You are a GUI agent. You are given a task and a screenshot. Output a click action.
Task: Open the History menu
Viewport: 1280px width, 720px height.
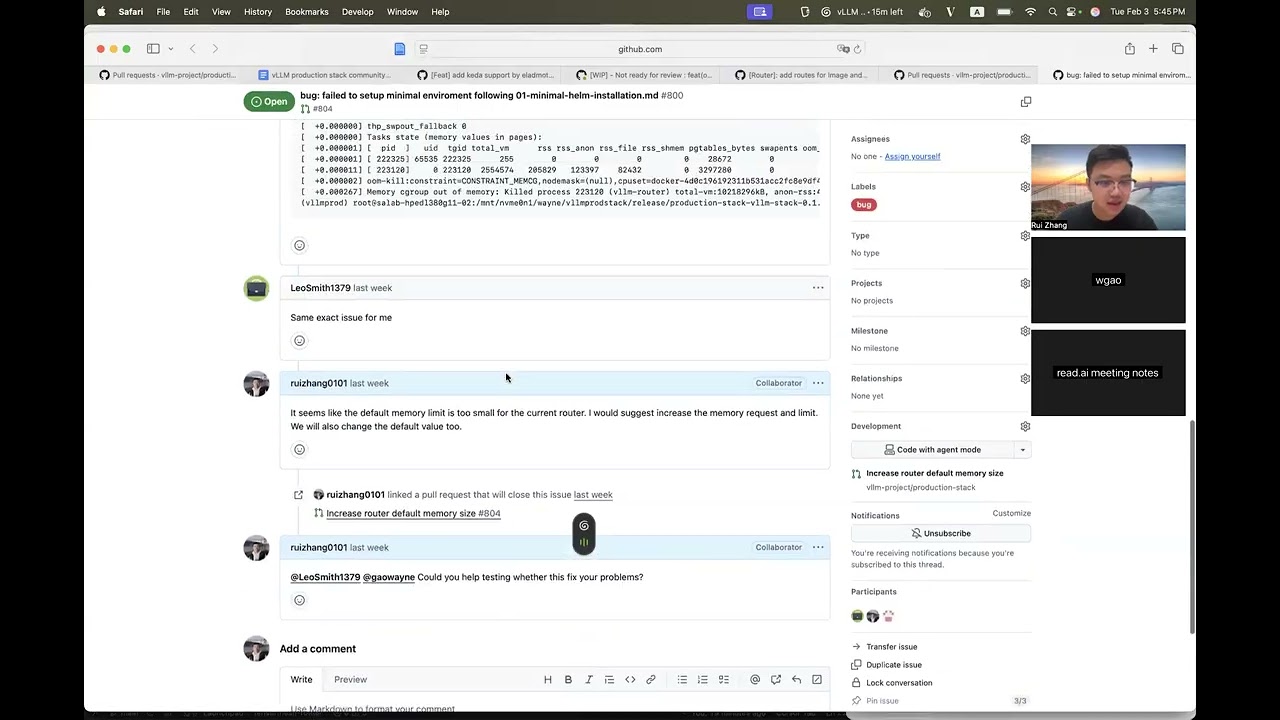tap(258, 12)
